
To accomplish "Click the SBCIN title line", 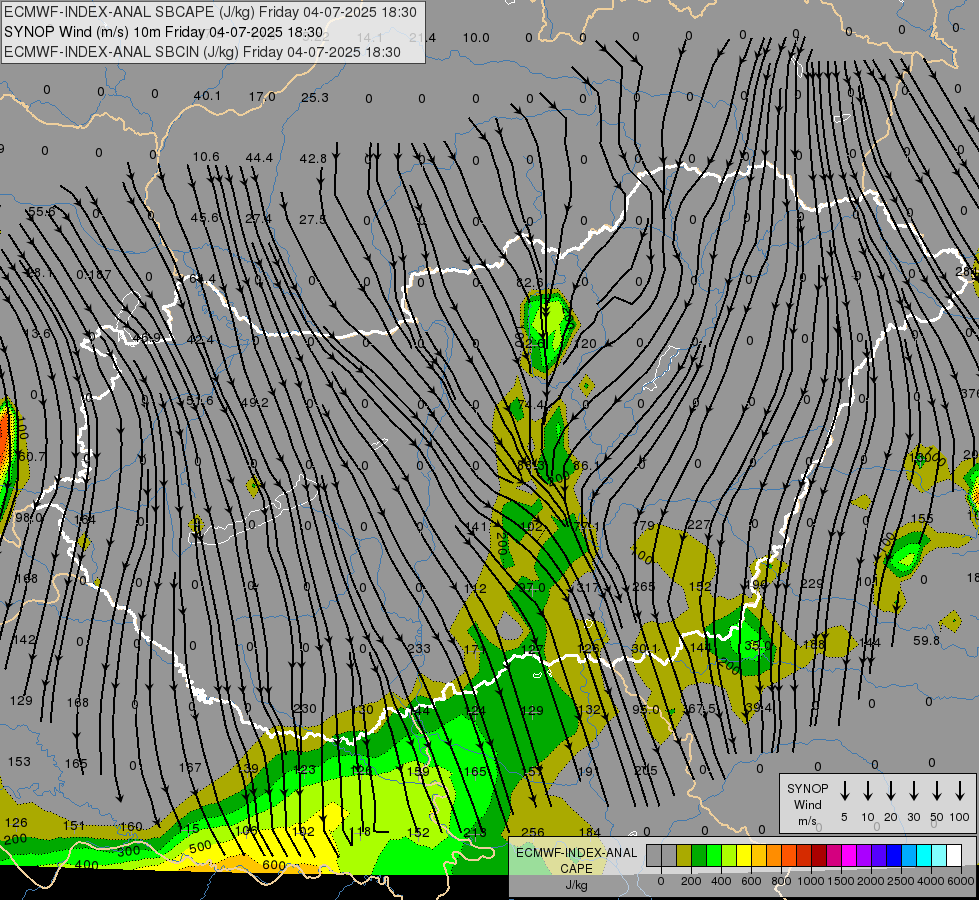I will pos(202,52).
